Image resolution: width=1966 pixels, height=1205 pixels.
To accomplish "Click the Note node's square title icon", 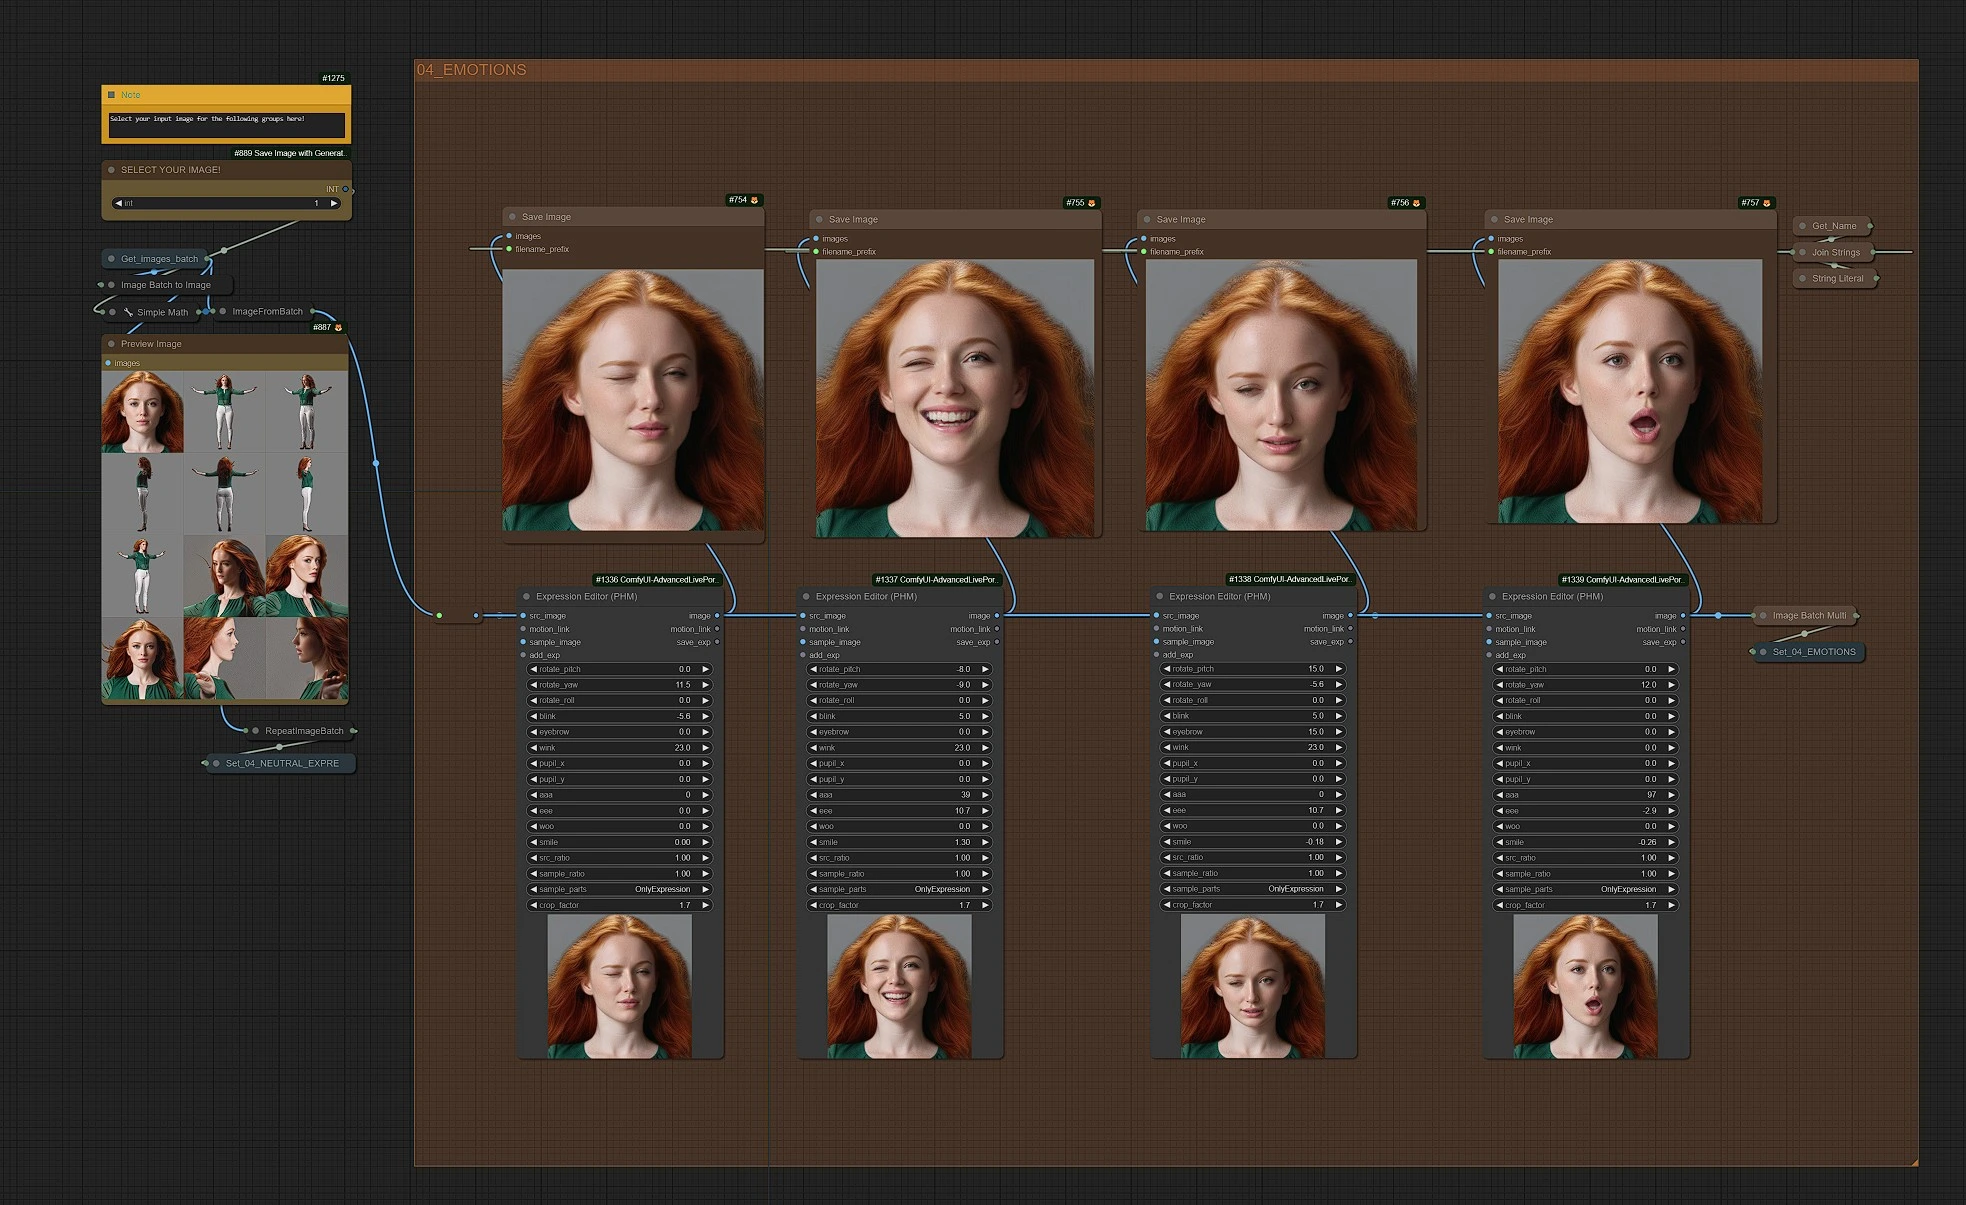I will [111, 95].
